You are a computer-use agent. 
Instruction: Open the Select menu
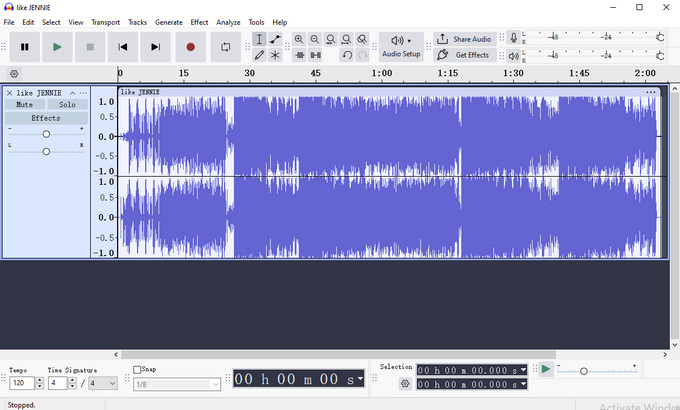tap(51, 22)
